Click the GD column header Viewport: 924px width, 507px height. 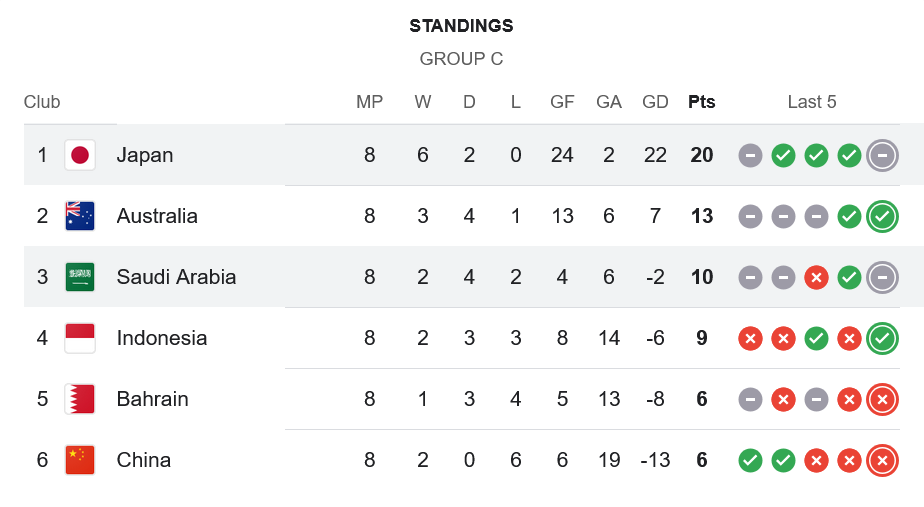pos(655,102)
